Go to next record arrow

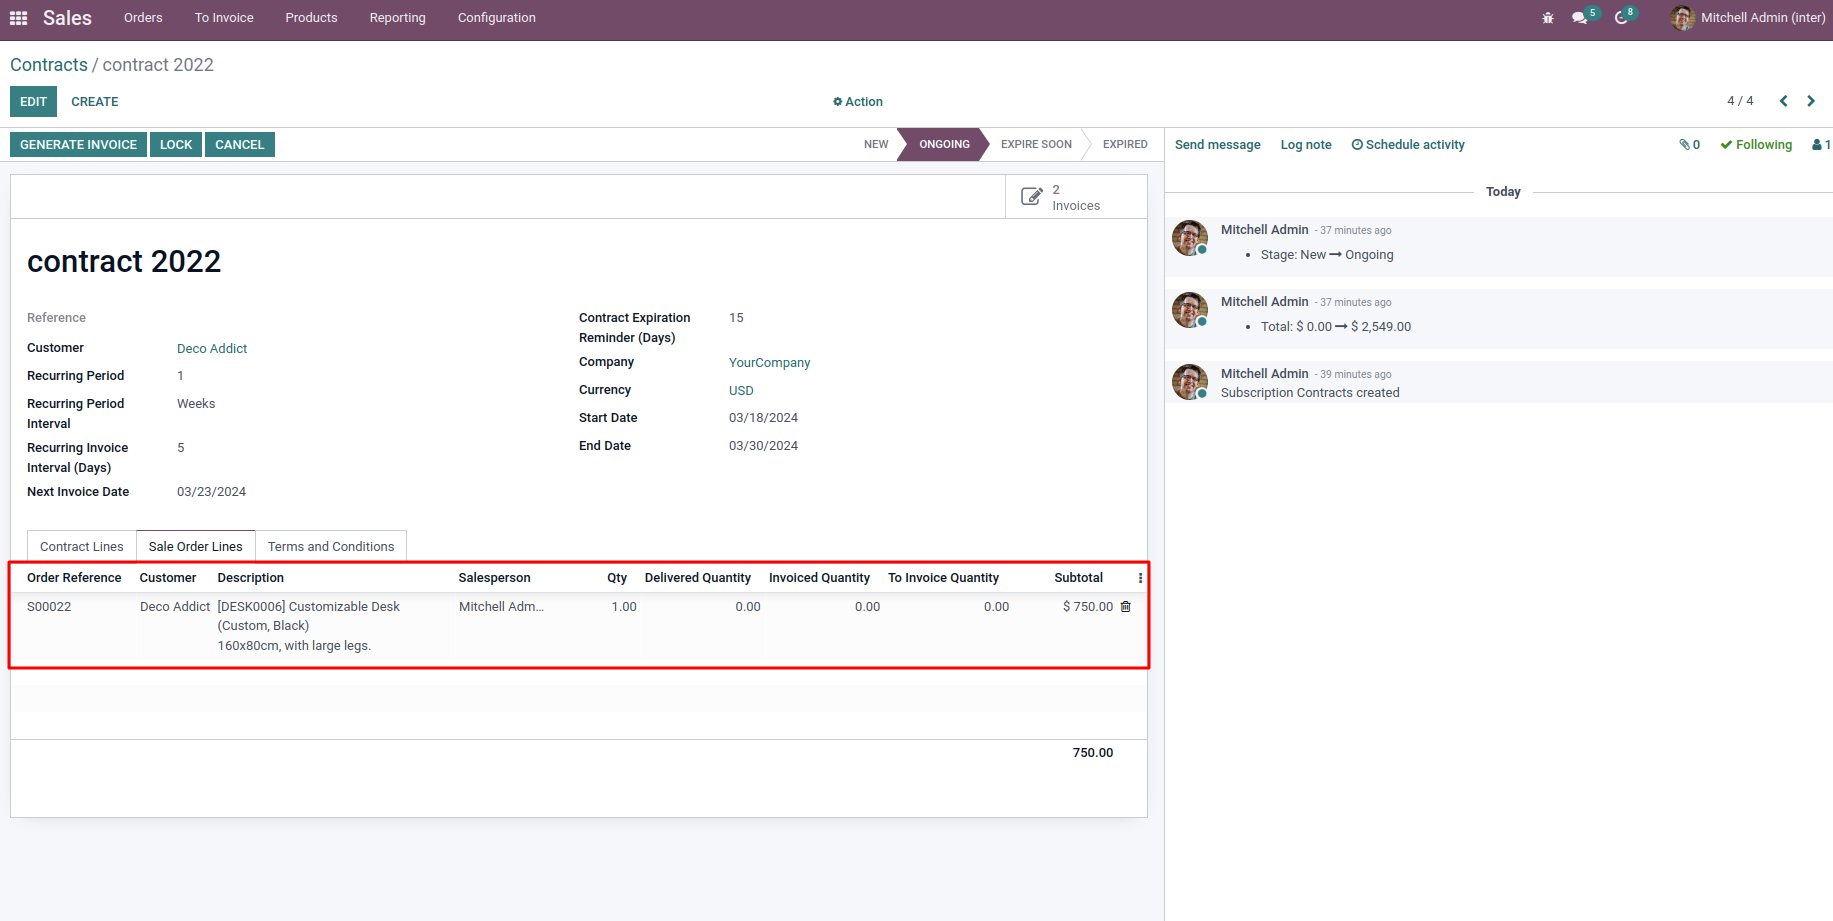[x=1811, y=101]
